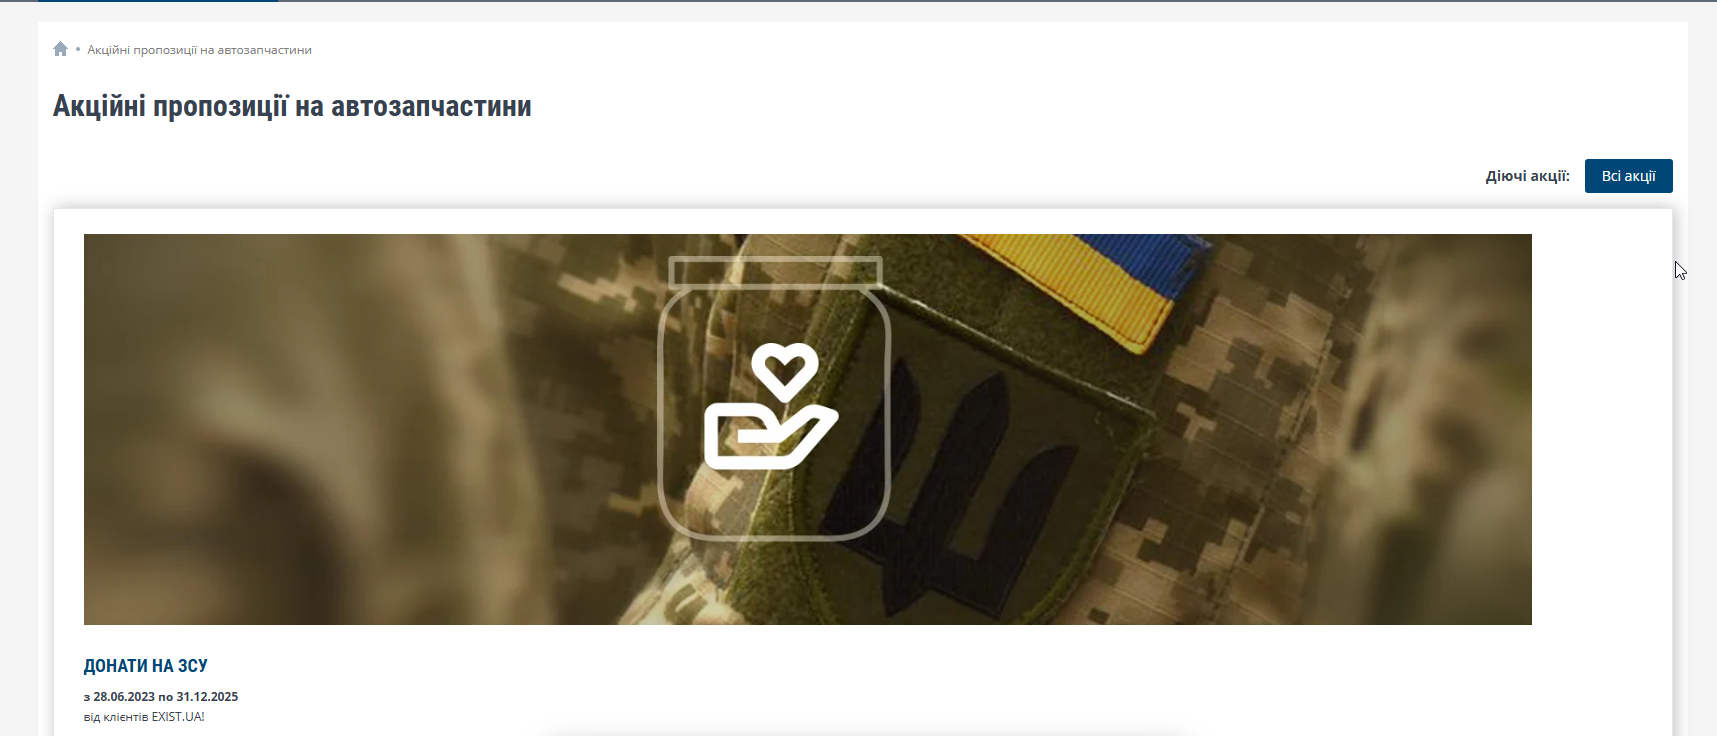Viewport: 1717px width, 736px height.
Task: Click the page heading Акційні пропозиції на автозапчастини
Action: click(292, 106)
